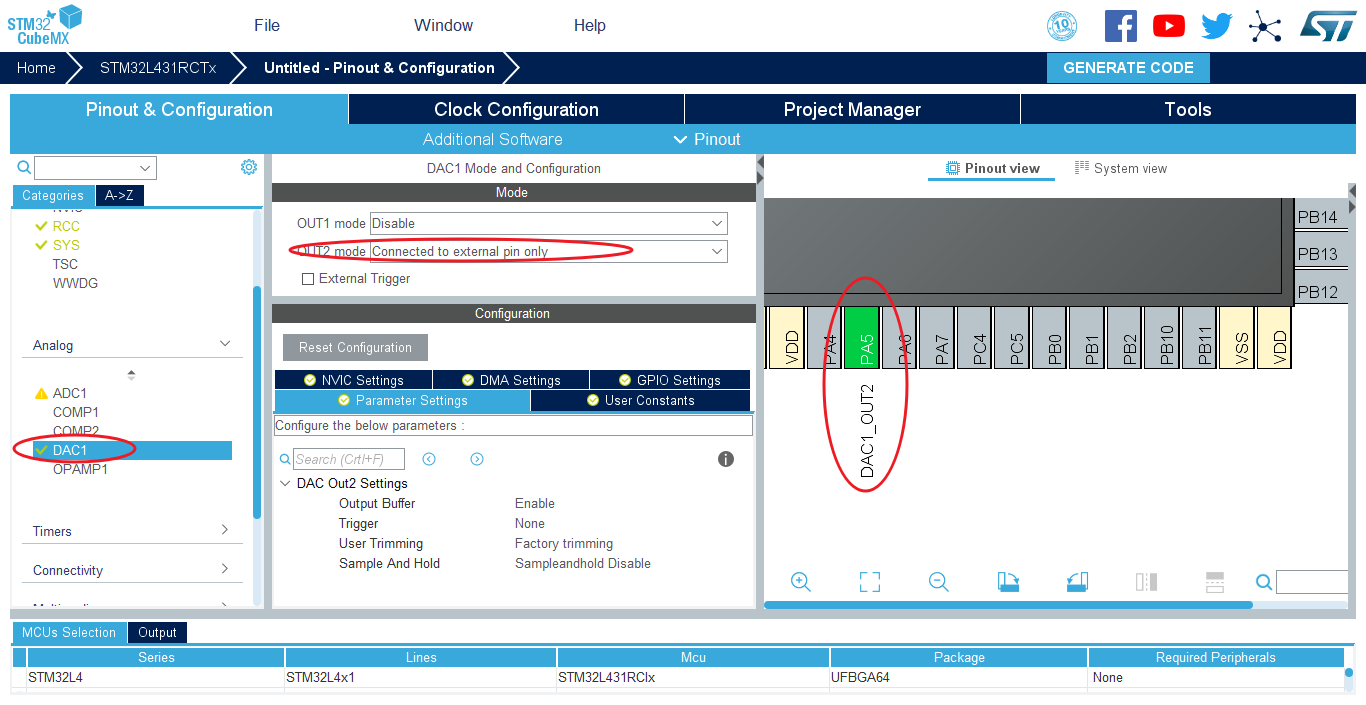
Task: Click Additional Software link
Action: (x=493, y=139)
